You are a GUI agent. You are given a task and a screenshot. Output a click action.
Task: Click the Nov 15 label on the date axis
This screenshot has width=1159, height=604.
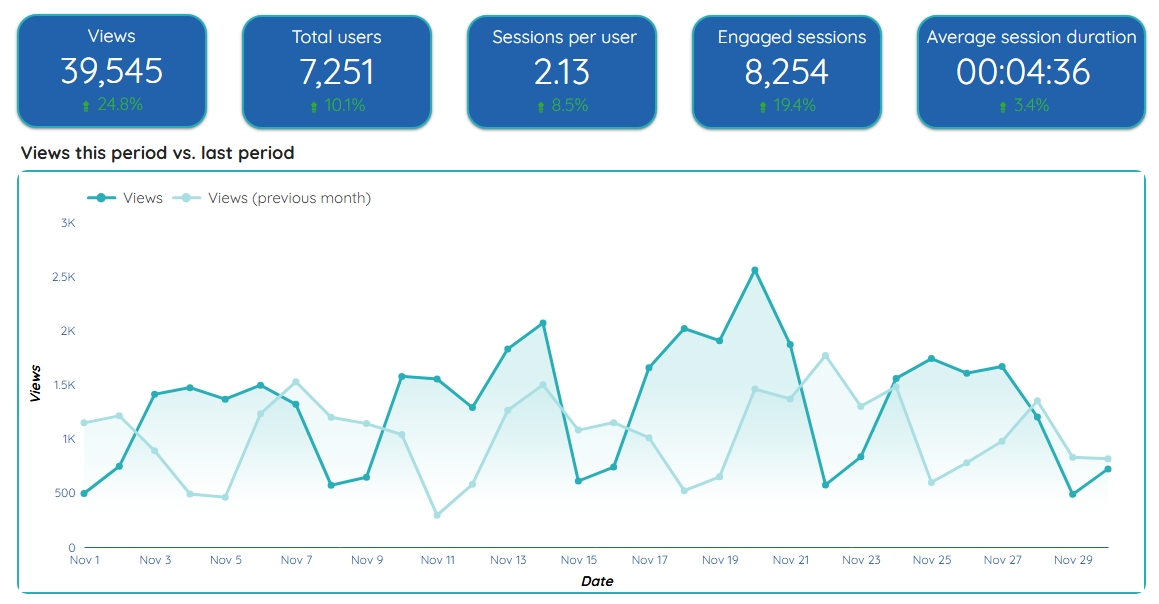pos(579,560)
